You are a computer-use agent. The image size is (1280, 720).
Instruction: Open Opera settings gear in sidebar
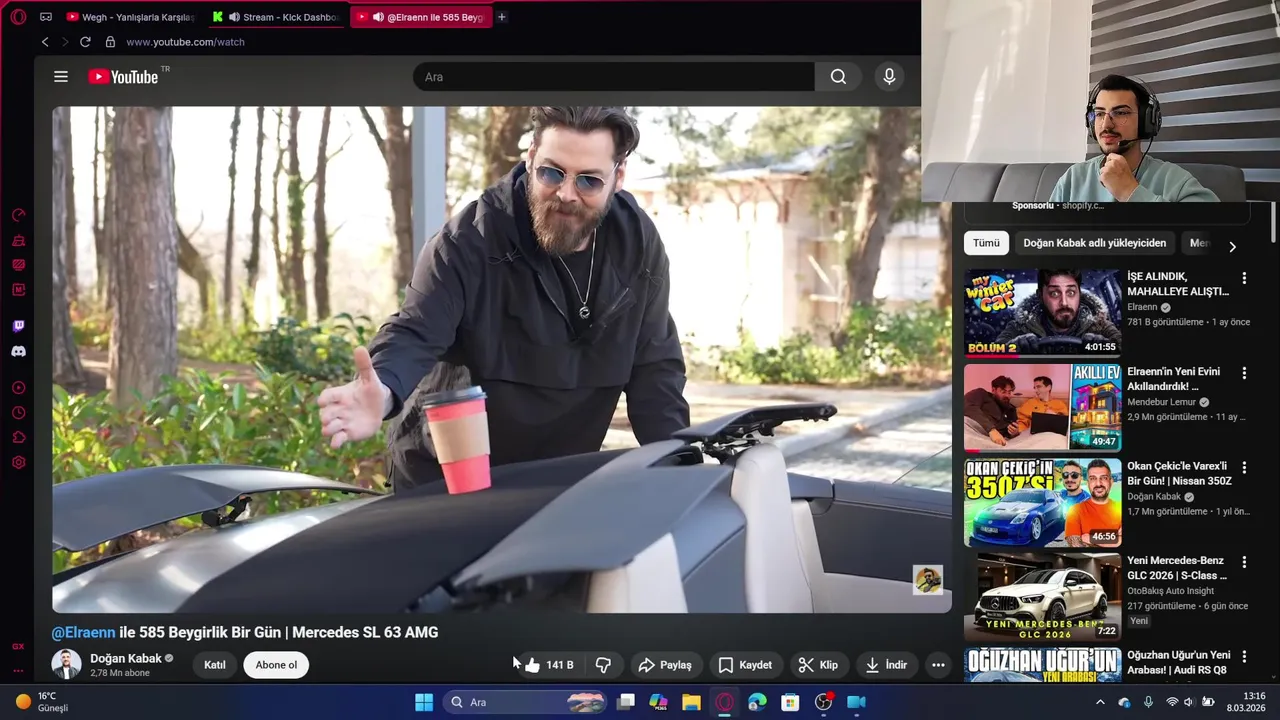pos(18,463)
